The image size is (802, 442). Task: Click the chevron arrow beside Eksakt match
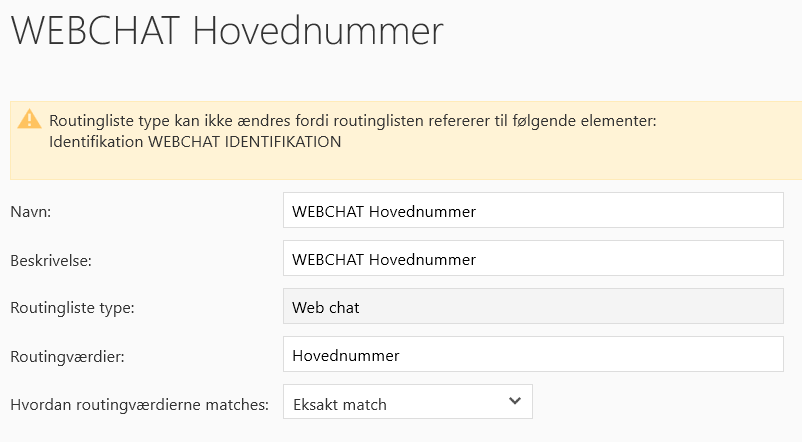coord(514,401)
